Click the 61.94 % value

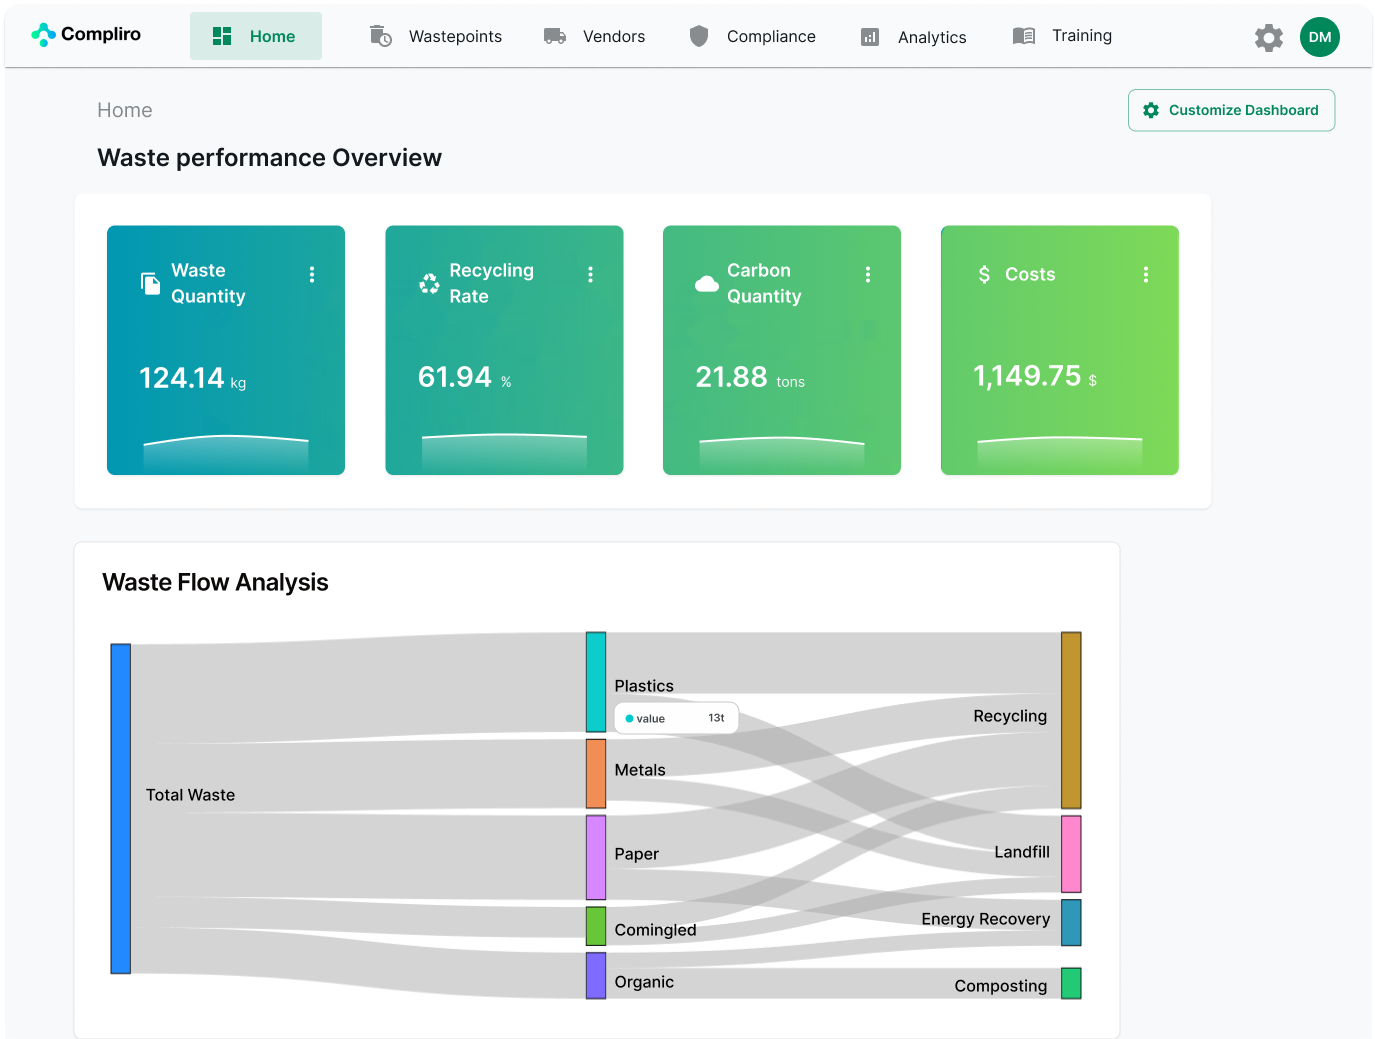(465, 377)
